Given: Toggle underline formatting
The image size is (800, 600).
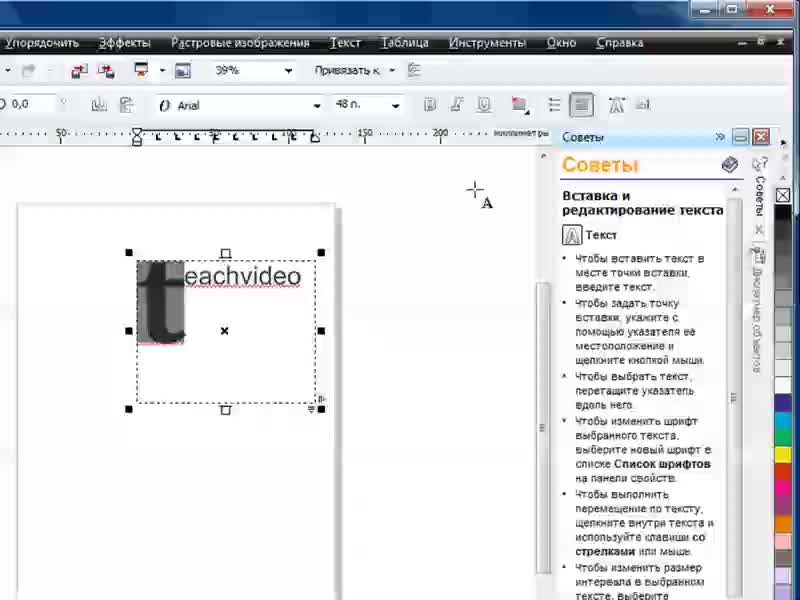Looking at the screenshot, I should pos(484,105).
